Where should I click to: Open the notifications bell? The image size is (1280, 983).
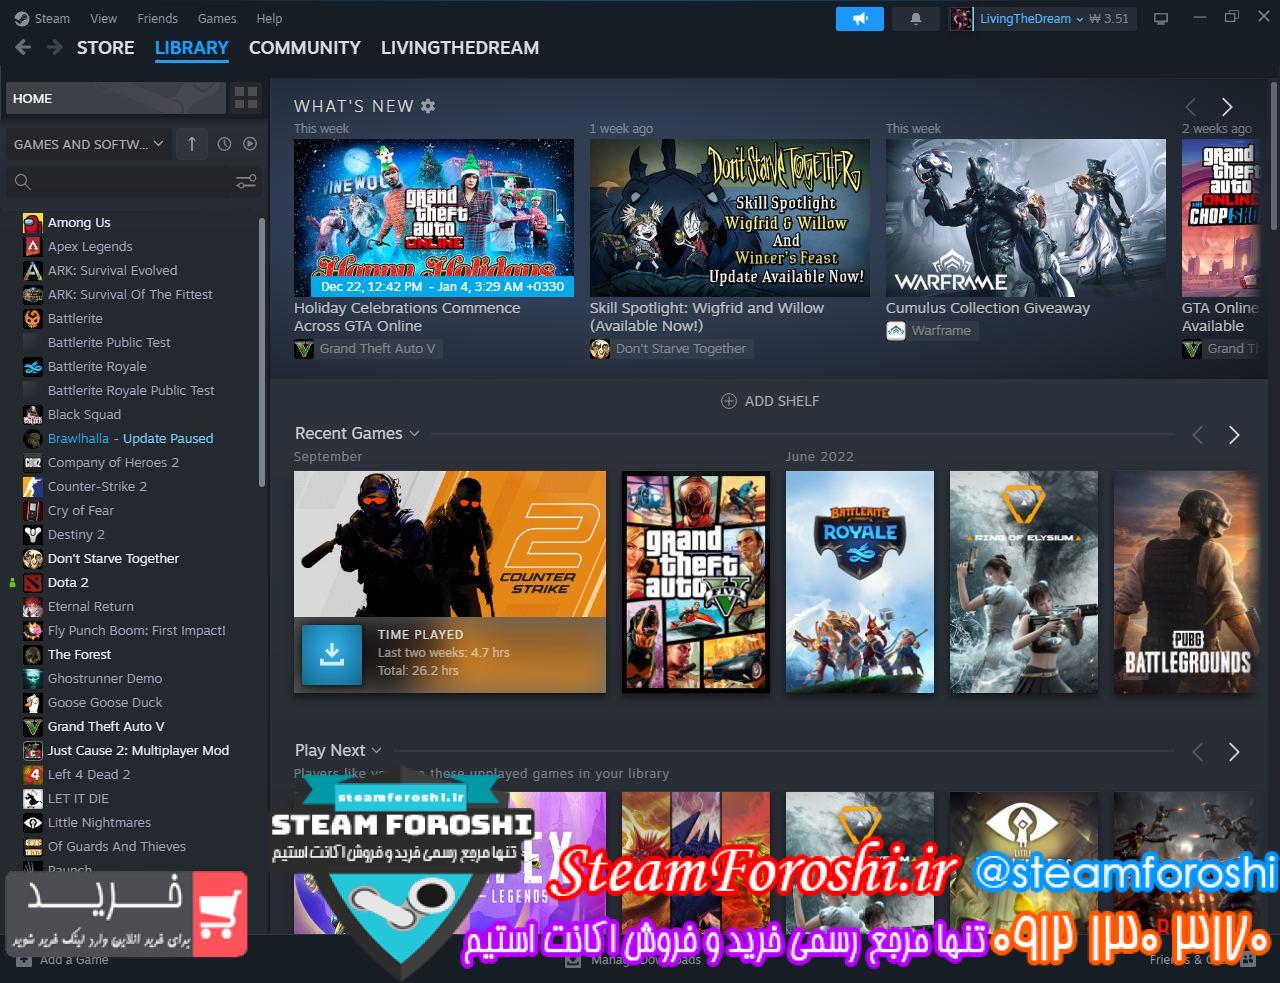tap(916, 18)
